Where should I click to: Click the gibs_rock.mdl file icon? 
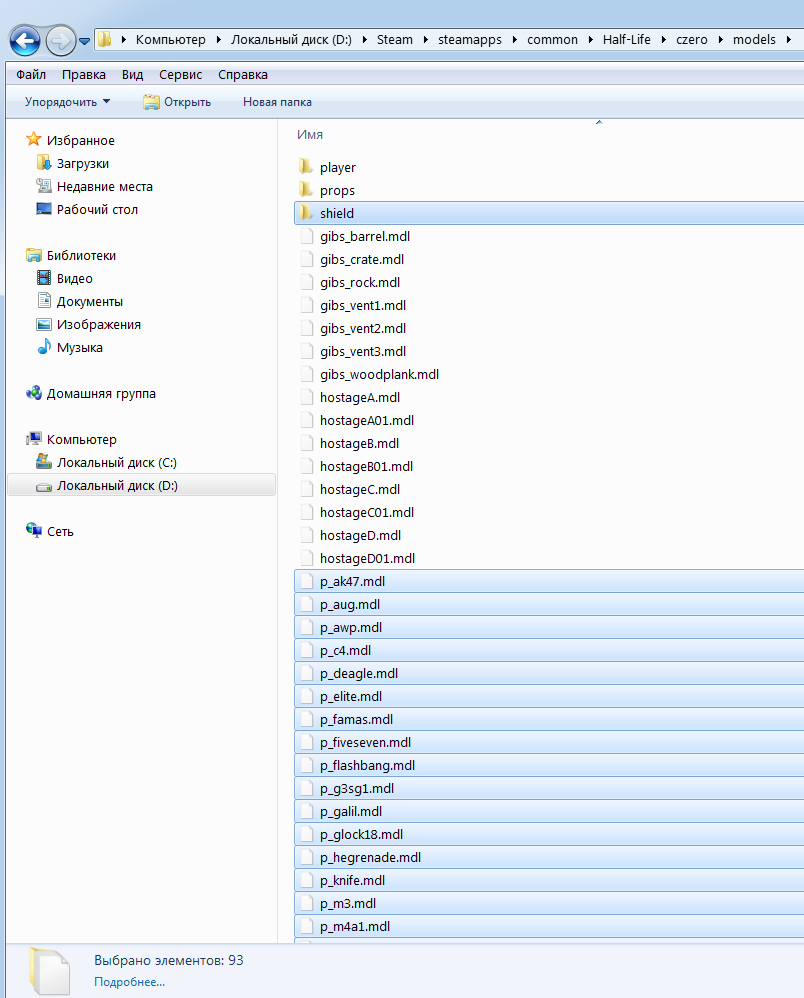[x=307, y=282]
